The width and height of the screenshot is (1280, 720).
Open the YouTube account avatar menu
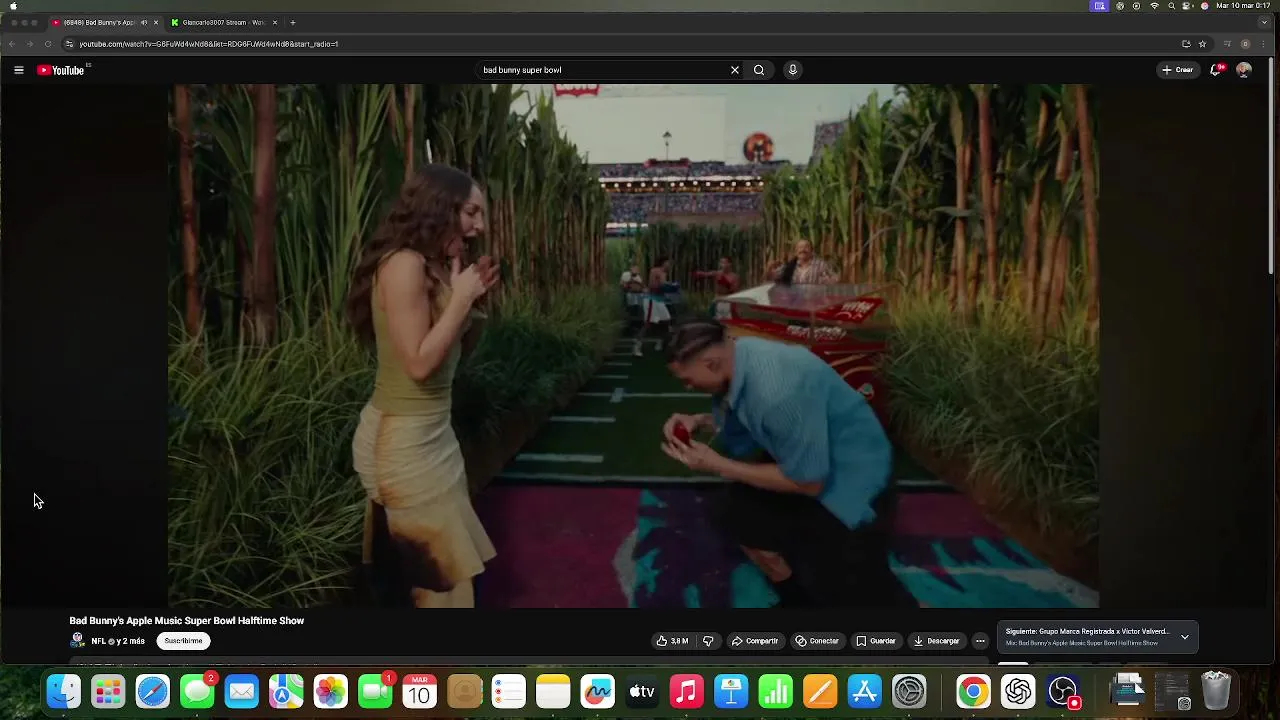1244,70
